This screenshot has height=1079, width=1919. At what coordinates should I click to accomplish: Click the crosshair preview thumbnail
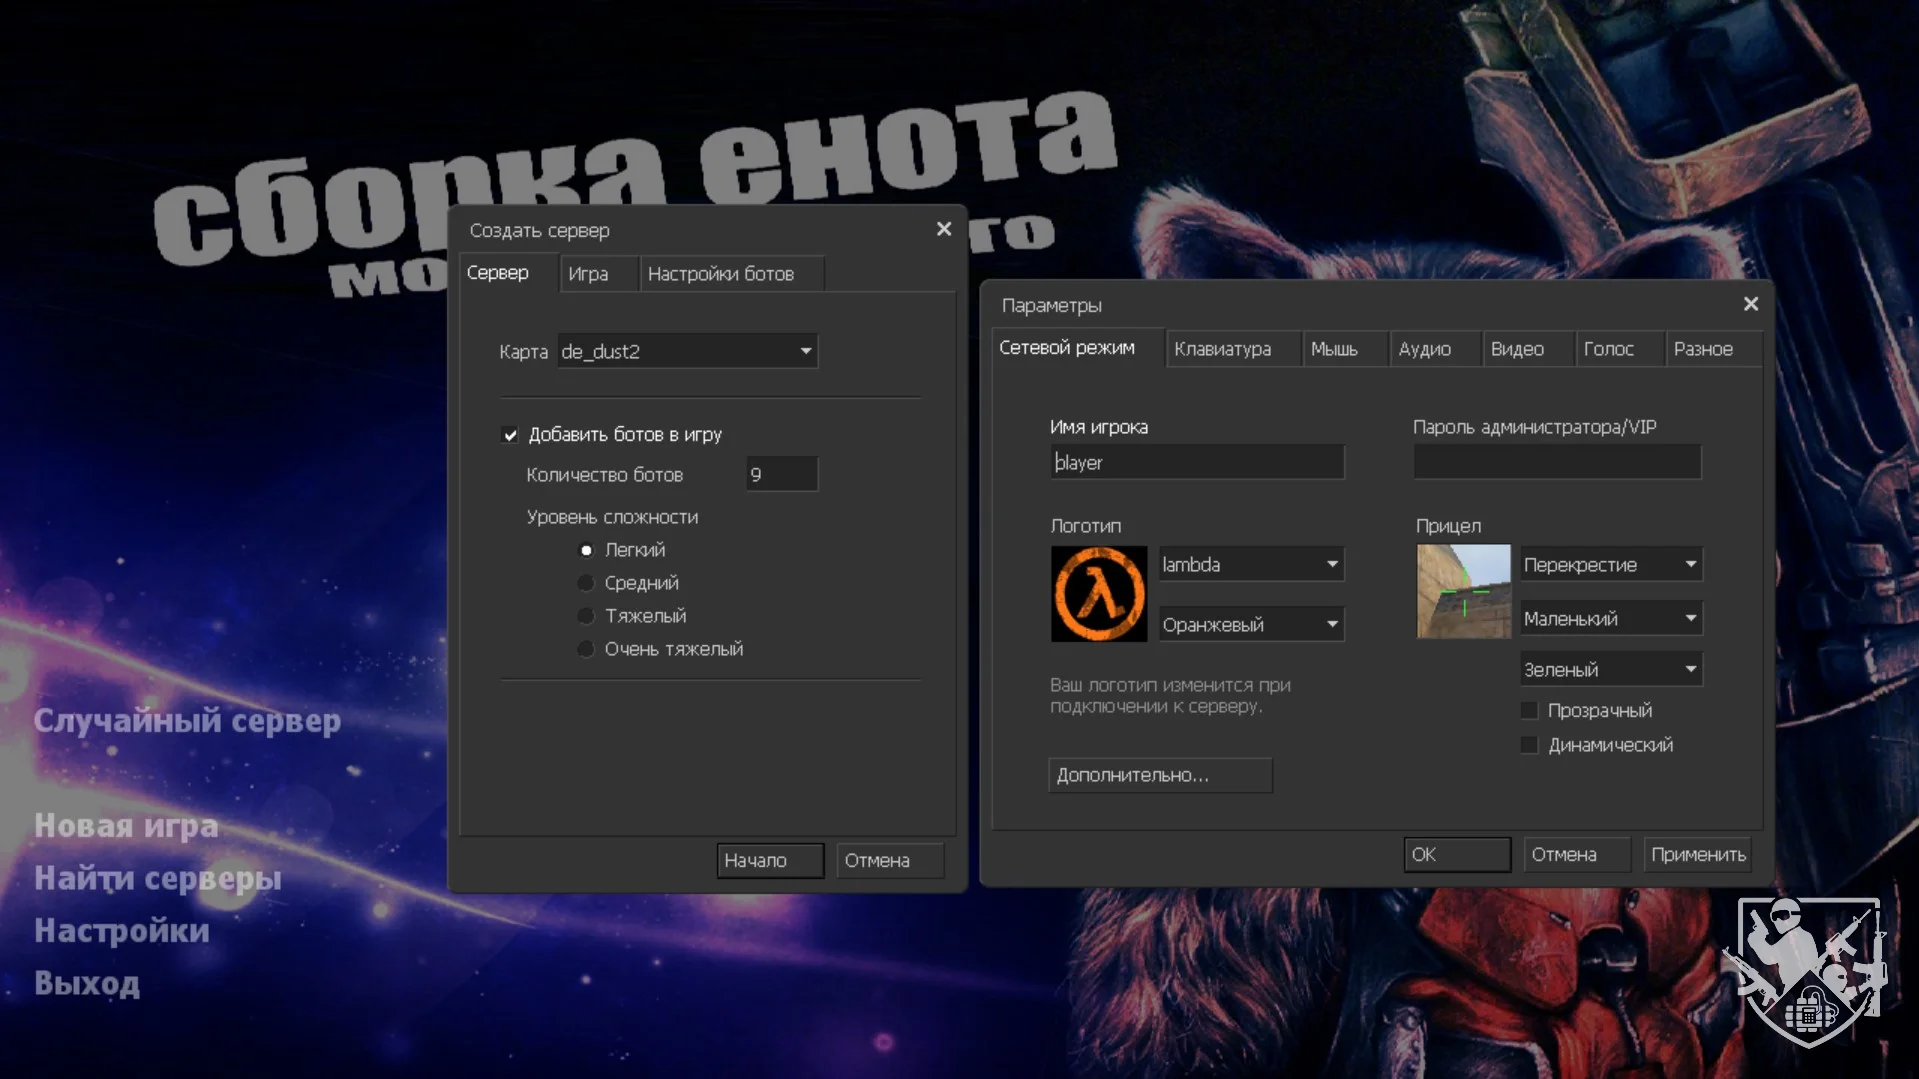click(x=1463, y=591)
